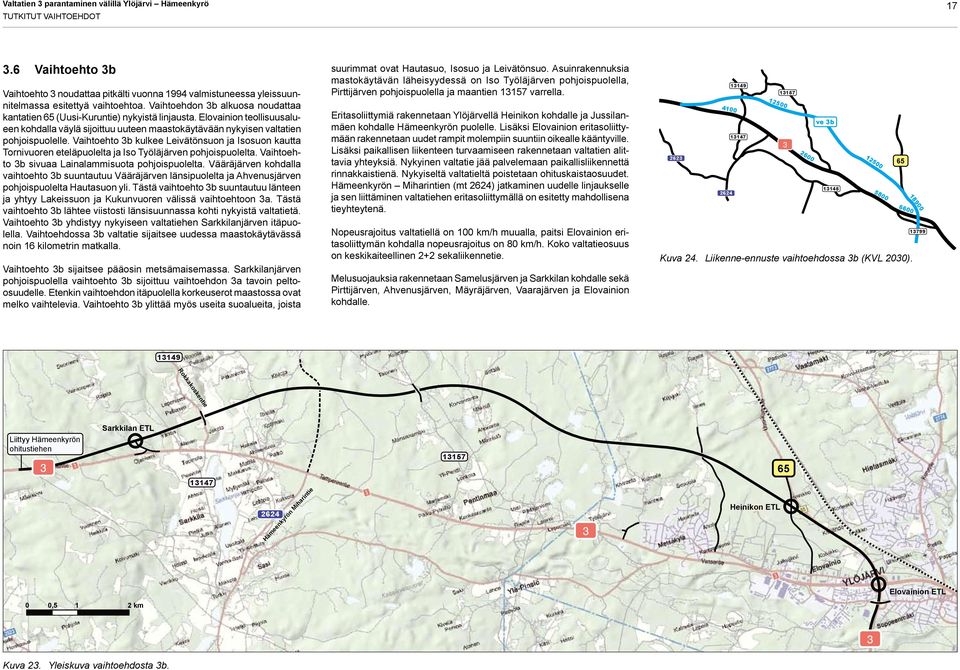Click the 've 3b' label on blue route
The height and width of the screenshot is (670, 960).
[x=825, y=122]
